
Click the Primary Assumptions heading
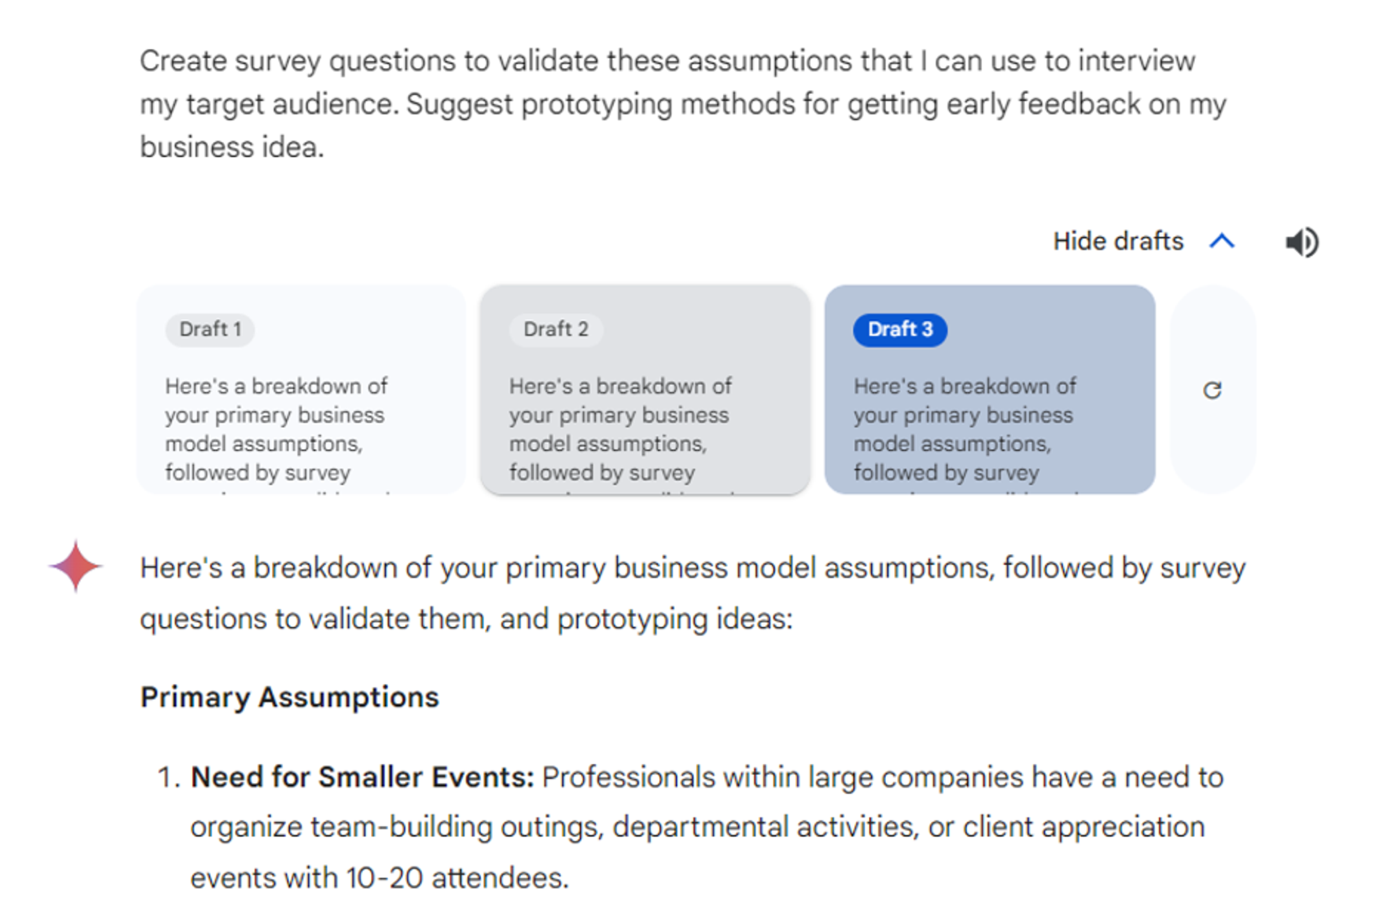click(289, 697)
